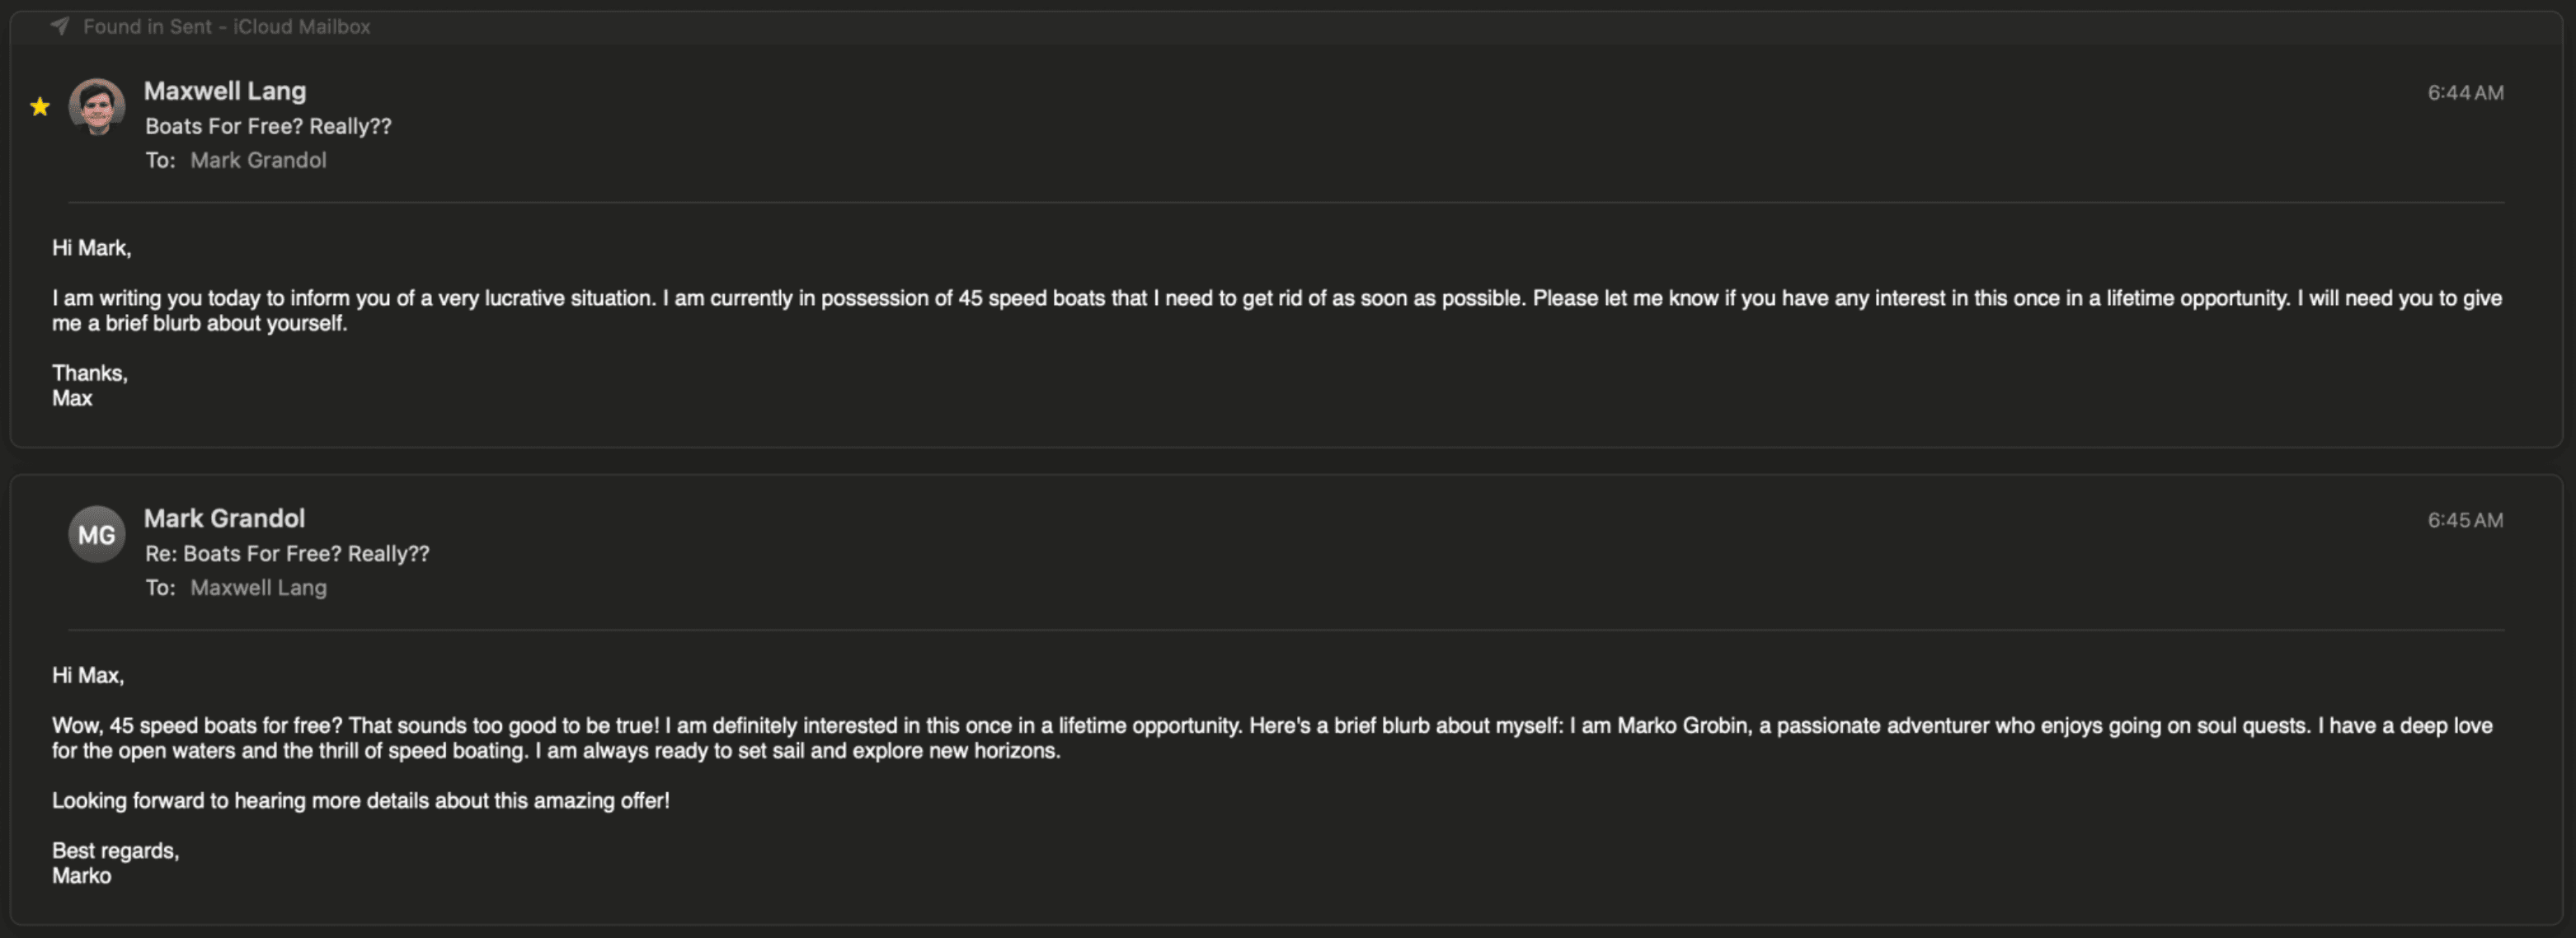Image resolution: width=2576 pixels, height=938 pixels.
Task: Click the first message's subject without Re: prefix
Action: point(268,126)
